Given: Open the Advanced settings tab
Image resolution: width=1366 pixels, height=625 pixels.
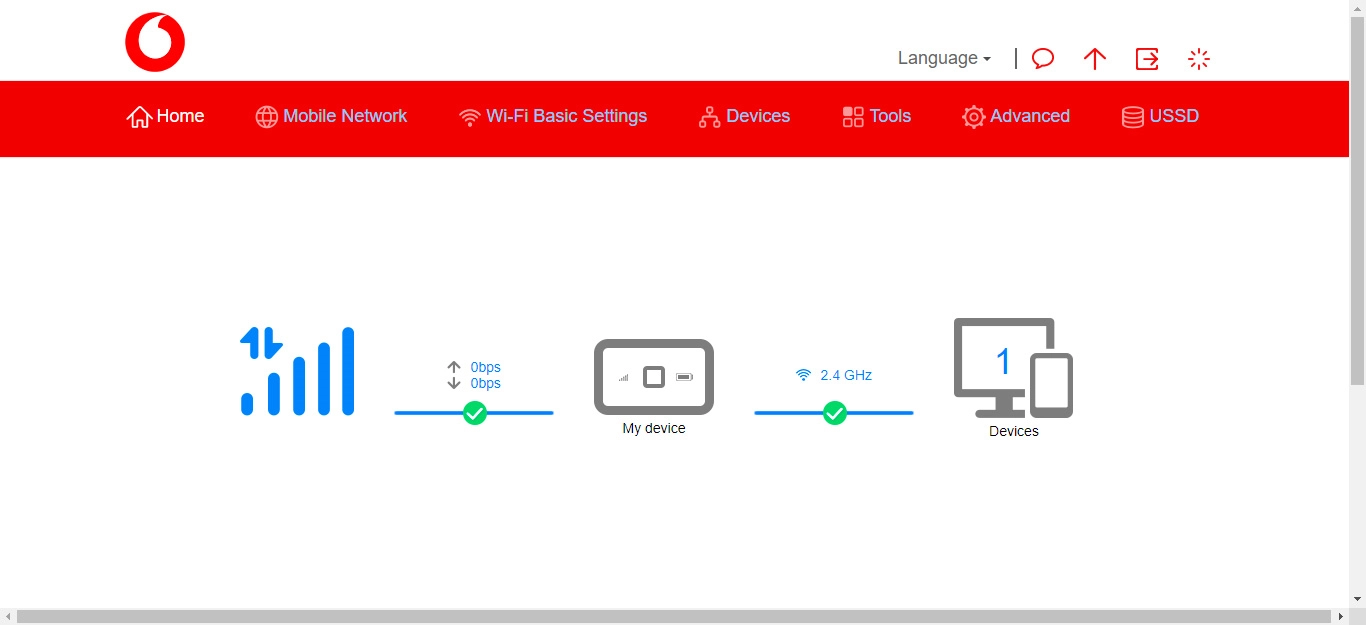Looking at the screenshot, I should (x=1016, y=116).
